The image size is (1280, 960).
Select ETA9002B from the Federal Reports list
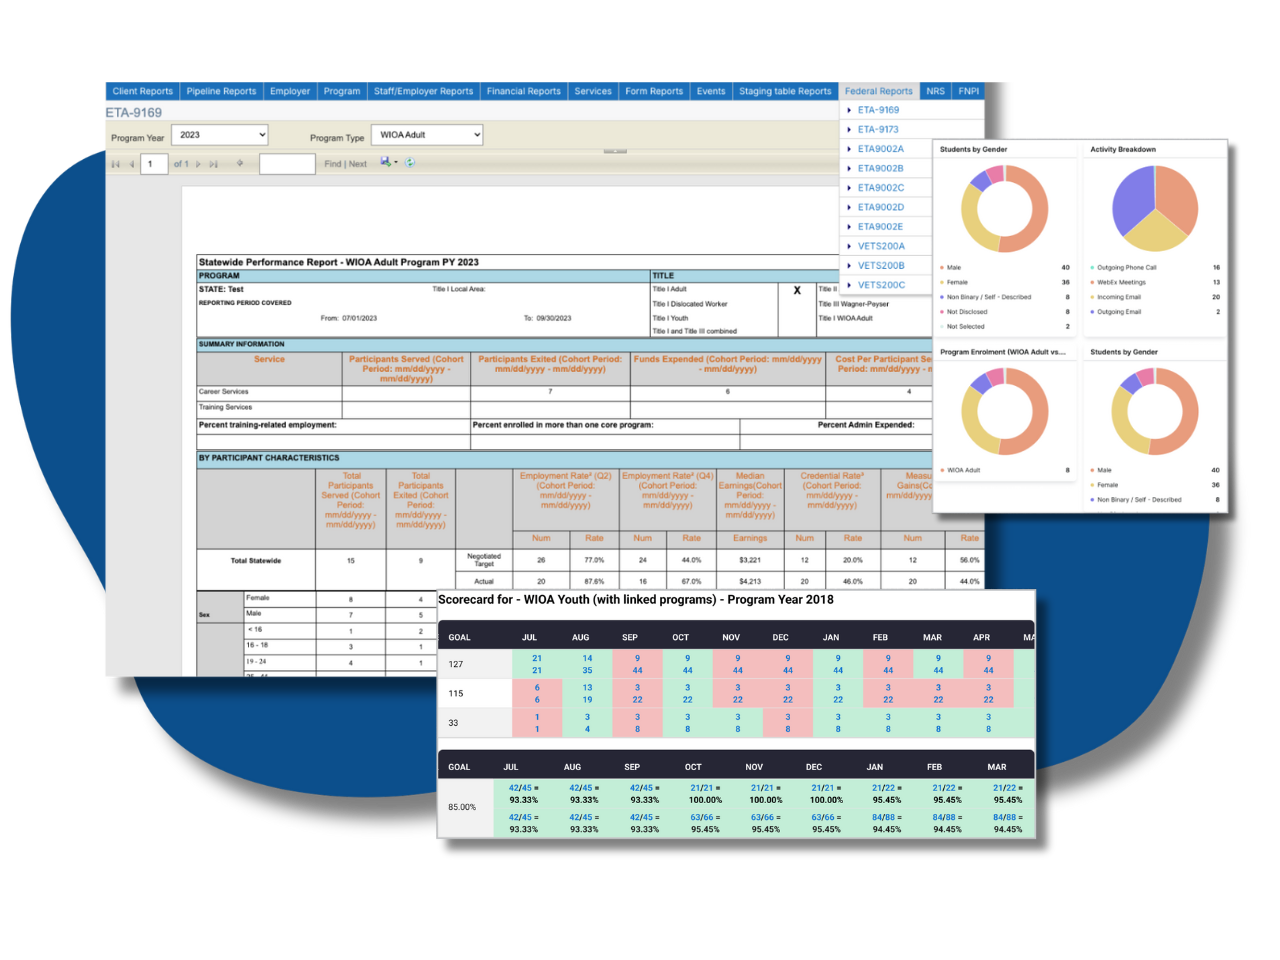click(880, 168)
